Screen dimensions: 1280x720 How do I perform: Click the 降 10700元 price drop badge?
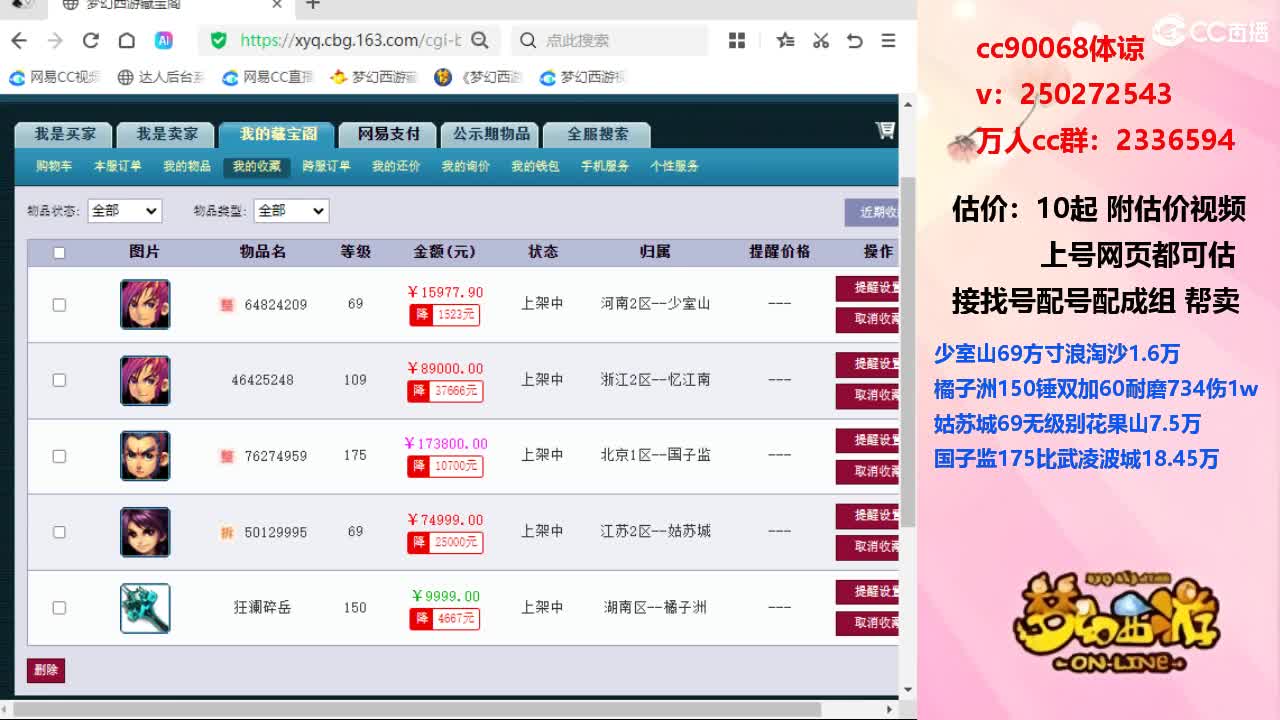click(x=445, y=466)
